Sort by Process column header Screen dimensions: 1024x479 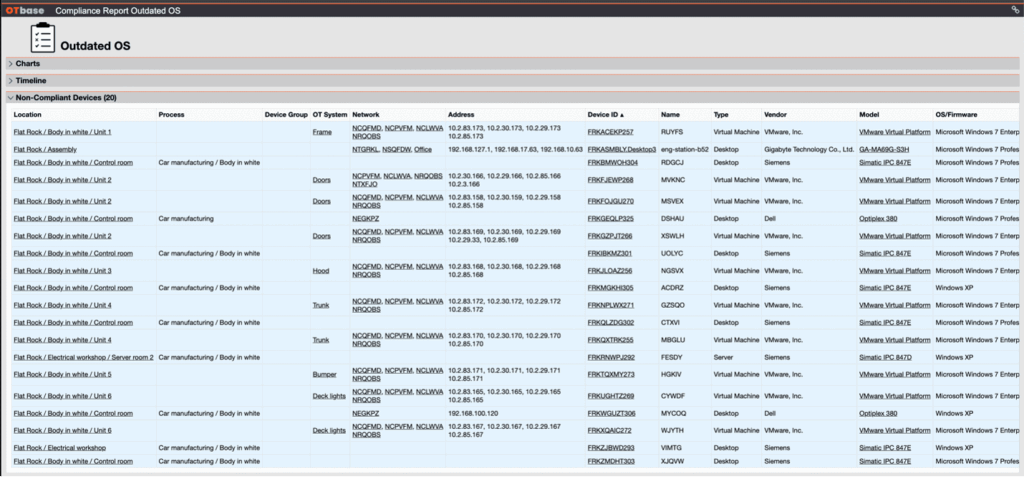tap(171, 114)
